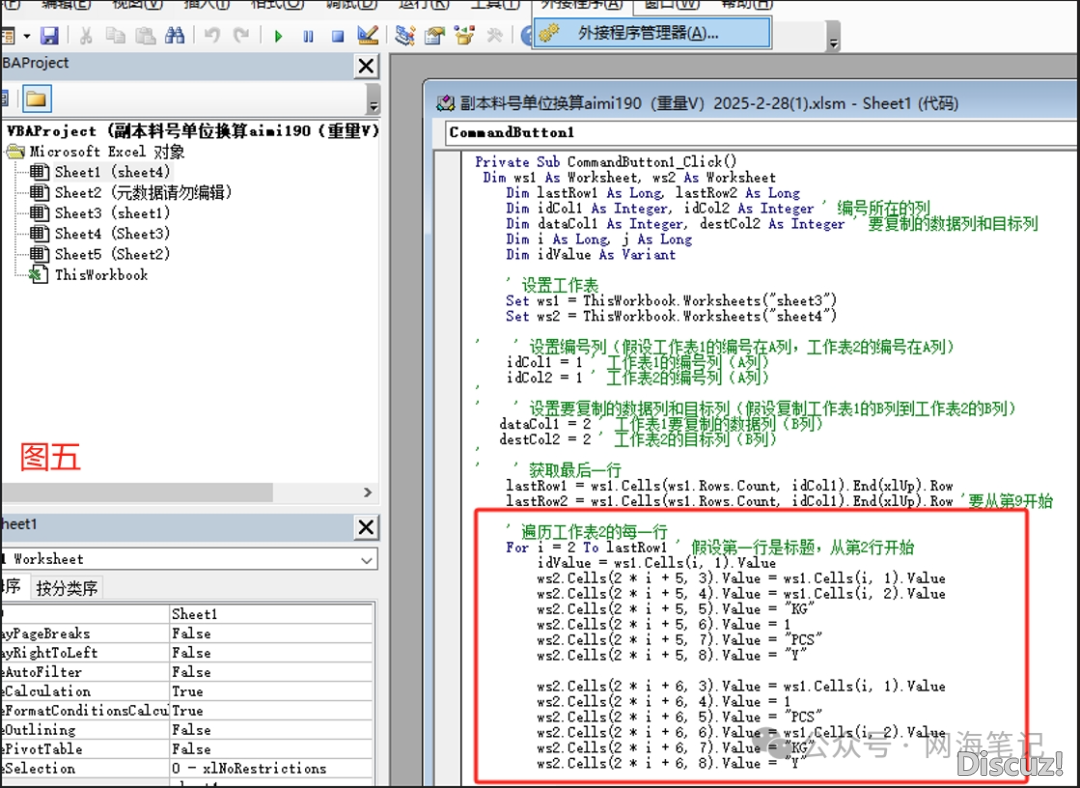
Task: Toggle Folders icon in project panel
Action: pyautogui.click(x=37, y=99)
